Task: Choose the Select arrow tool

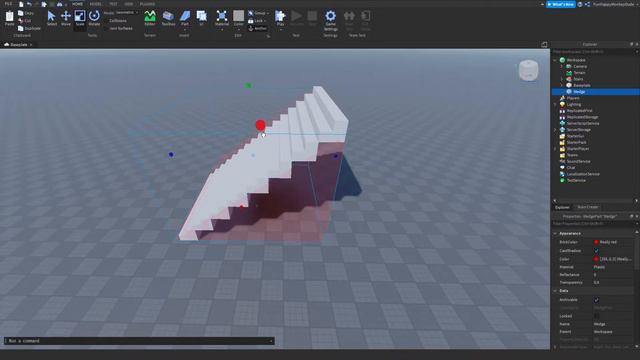Action: point(51,18)
